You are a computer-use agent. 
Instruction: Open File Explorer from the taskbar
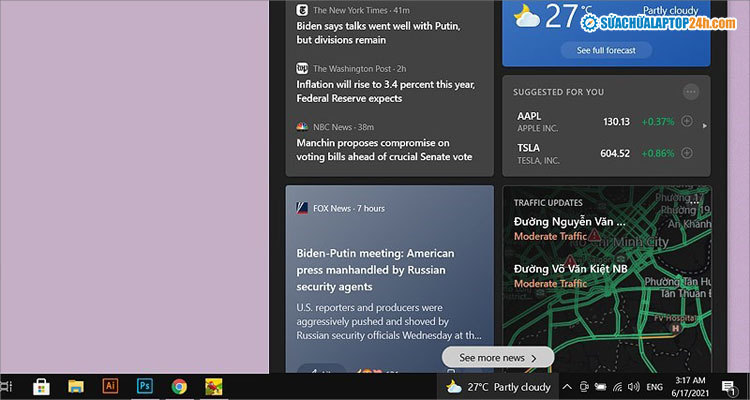76,387
